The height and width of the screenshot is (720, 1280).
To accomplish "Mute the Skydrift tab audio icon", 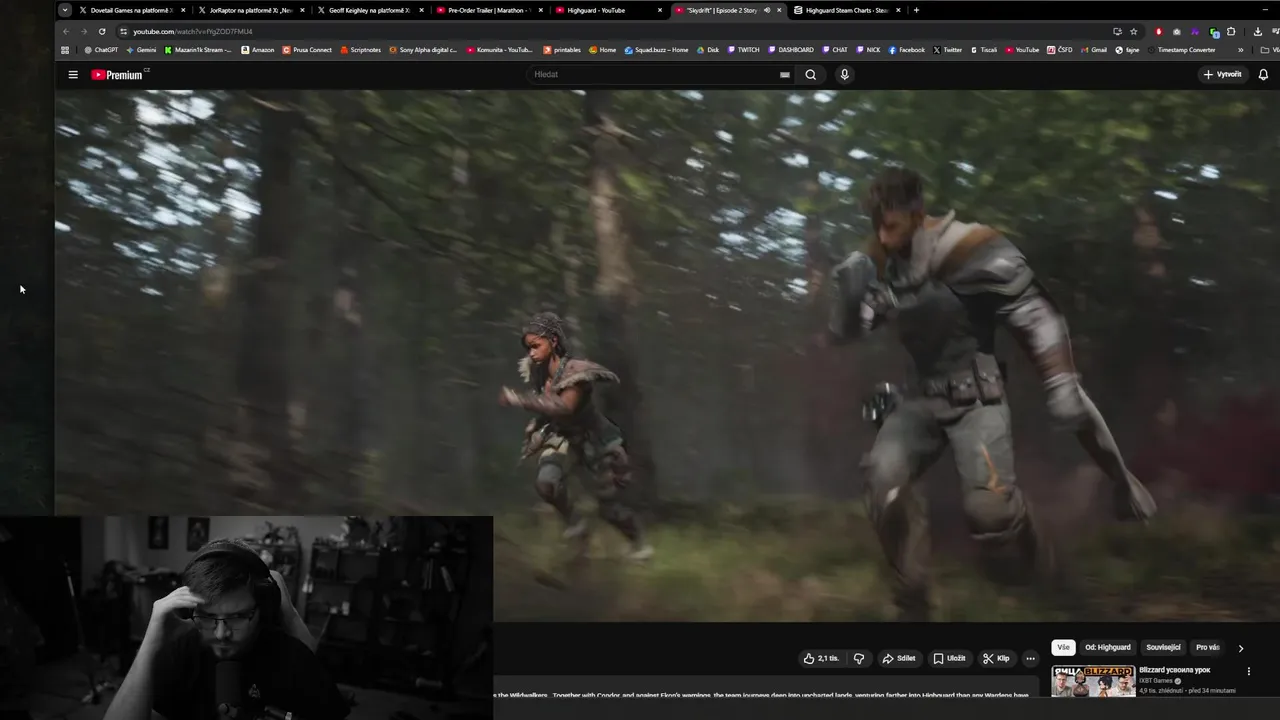I will point(767,10).
